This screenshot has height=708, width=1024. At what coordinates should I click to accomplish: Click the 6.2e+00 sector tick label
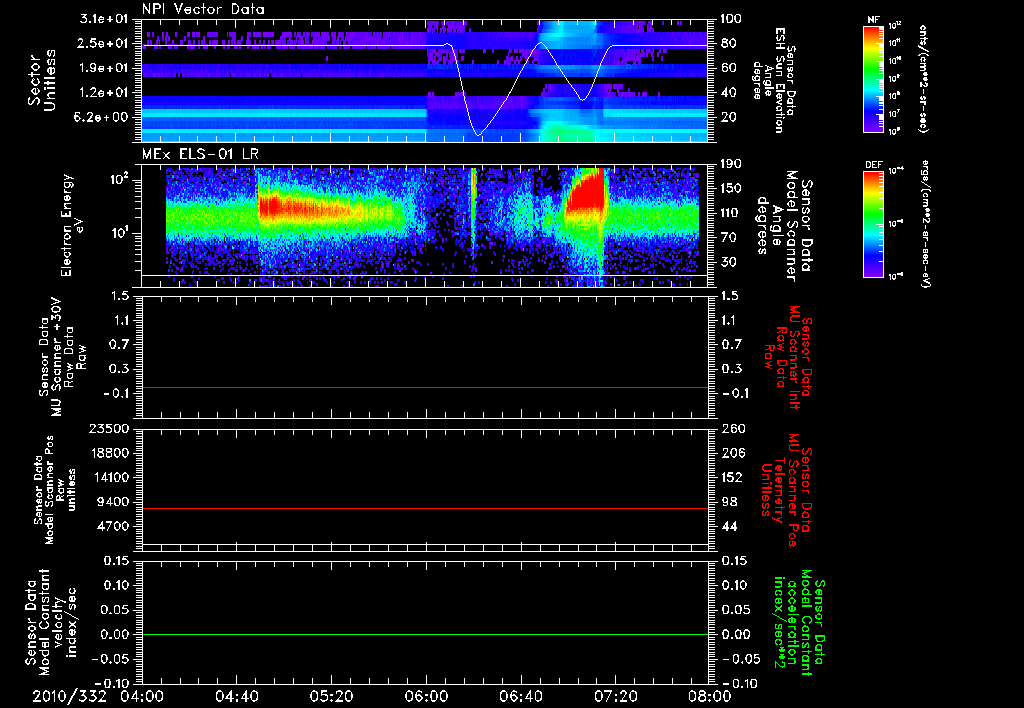[x=103, y=117]
